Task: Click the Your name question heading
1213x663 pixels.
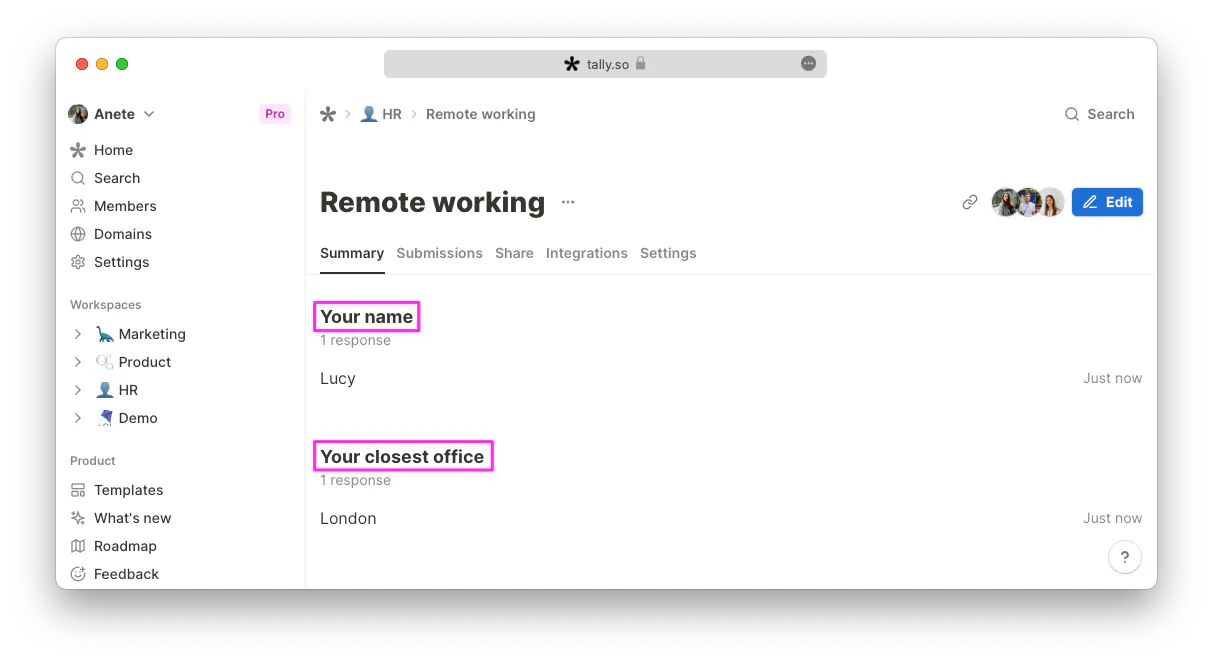Action: 367,317
